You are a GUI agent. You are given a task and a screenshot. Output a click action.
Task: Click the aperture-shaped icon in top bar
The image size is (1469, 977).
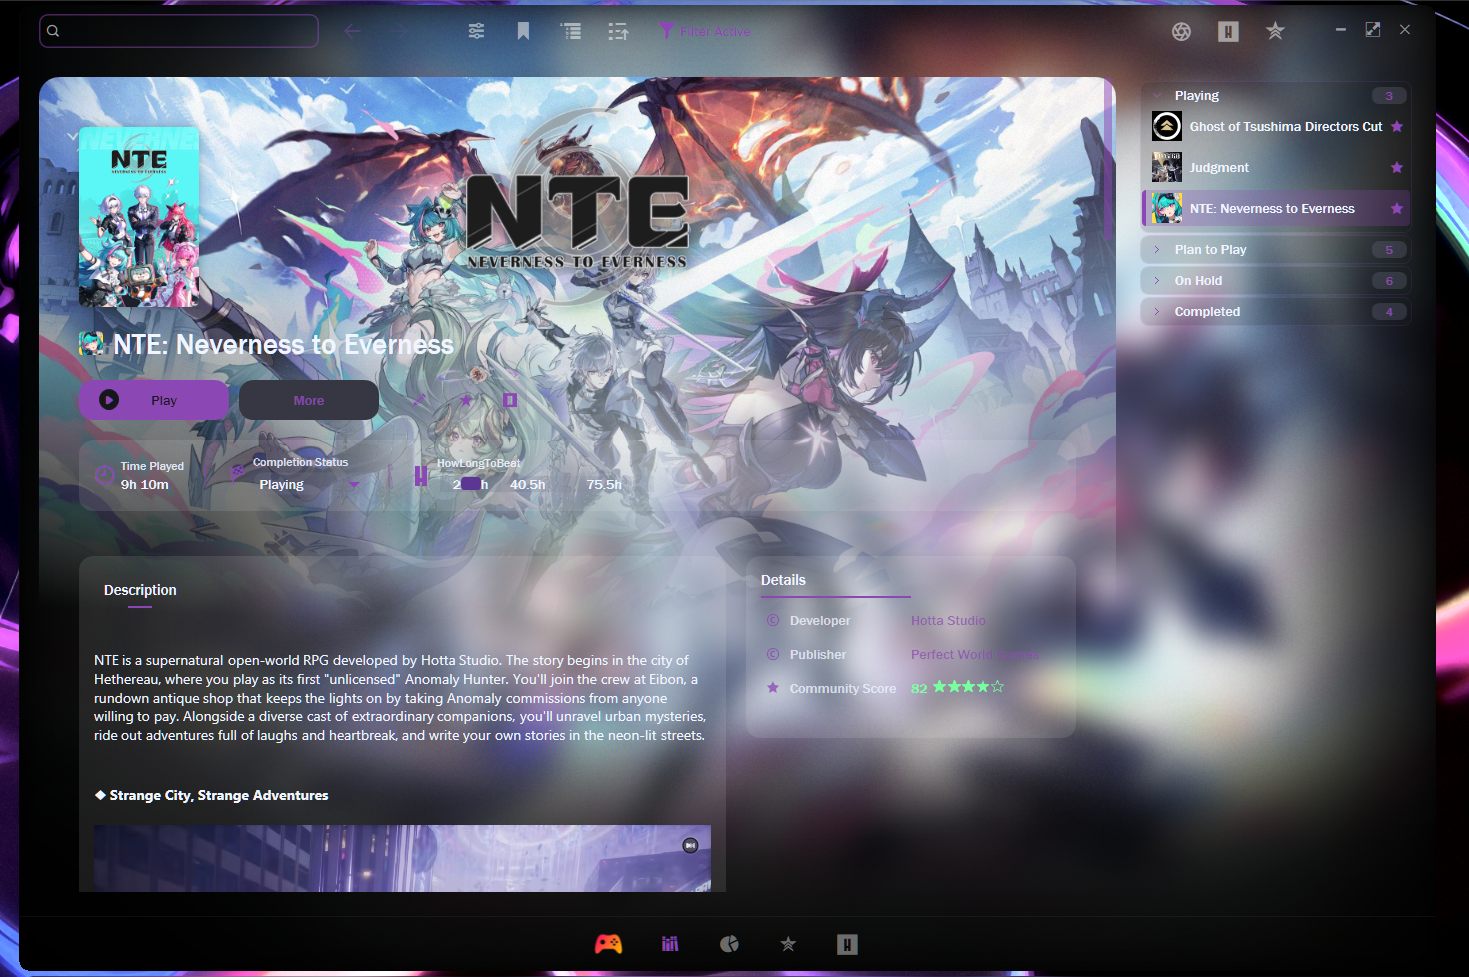click(x=1181, y=32)
